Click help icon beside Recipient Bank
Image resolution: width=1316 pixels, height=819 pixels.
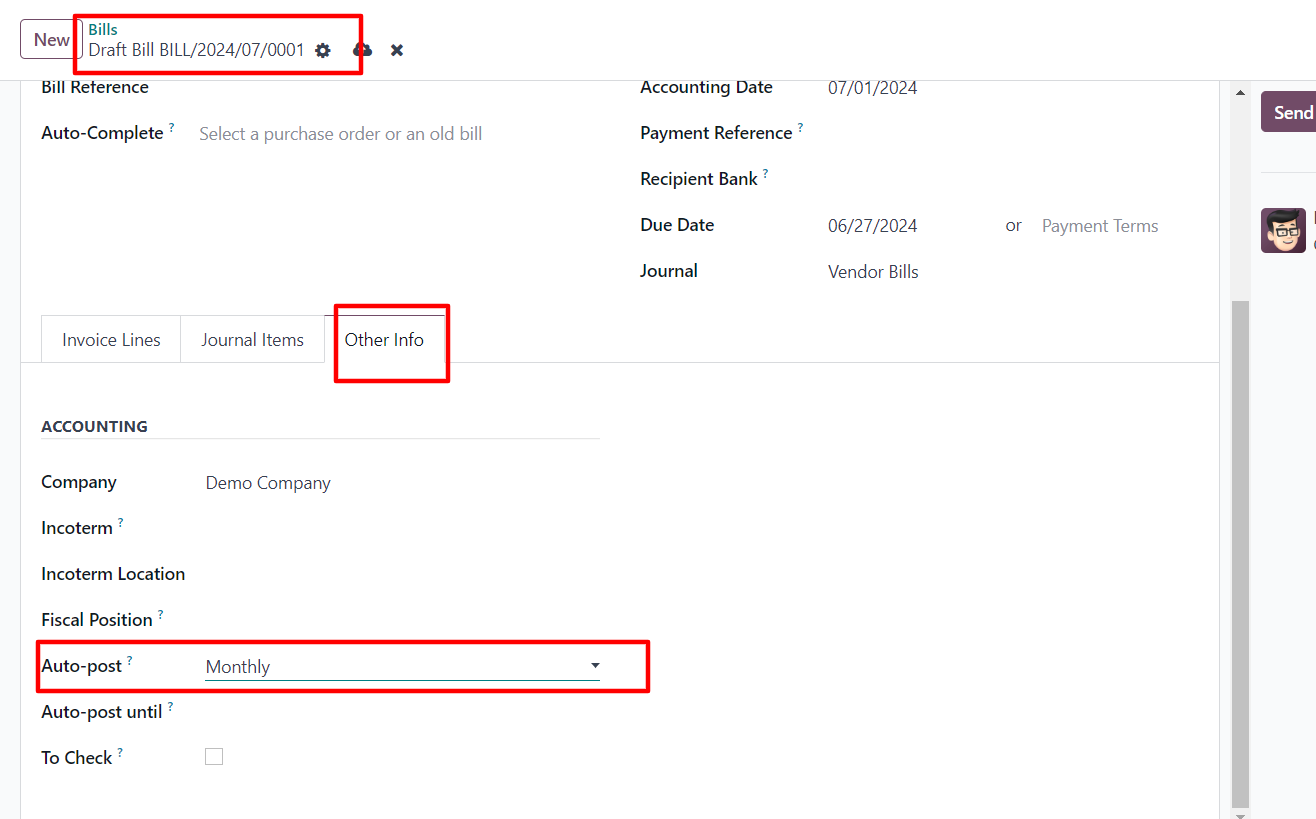click(765, 174)
